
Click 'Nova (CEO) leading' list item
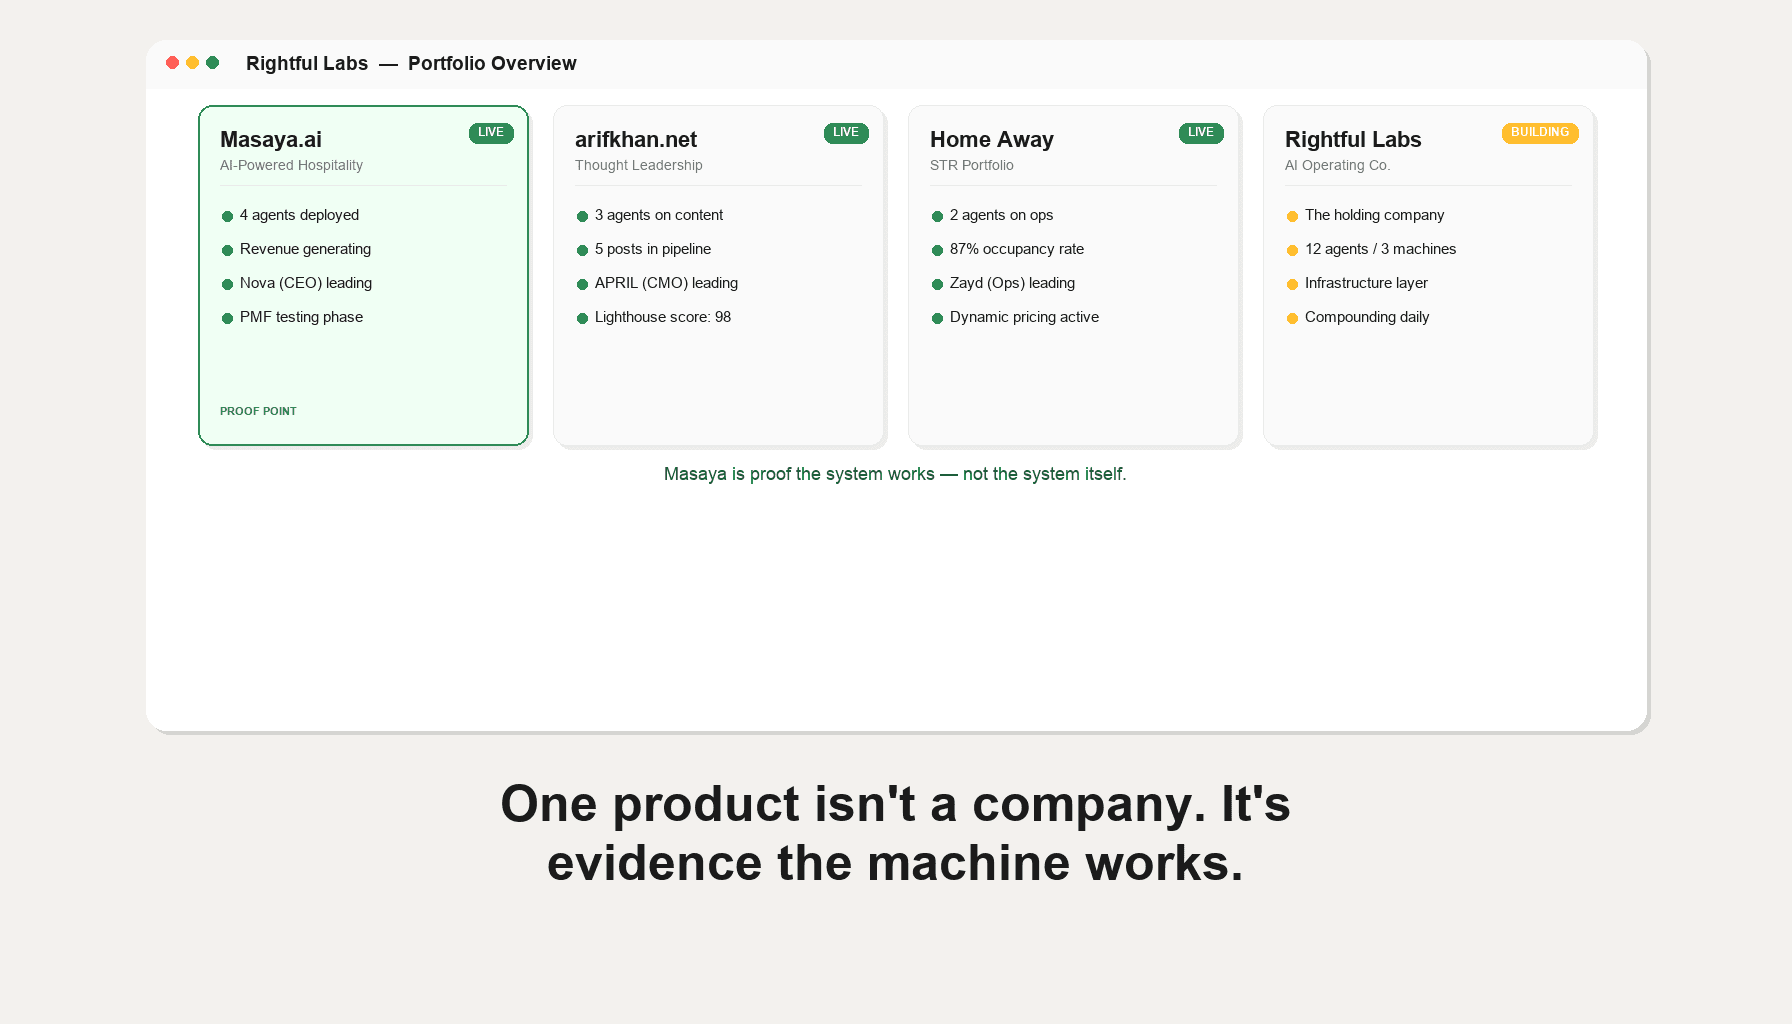(306, 283)
